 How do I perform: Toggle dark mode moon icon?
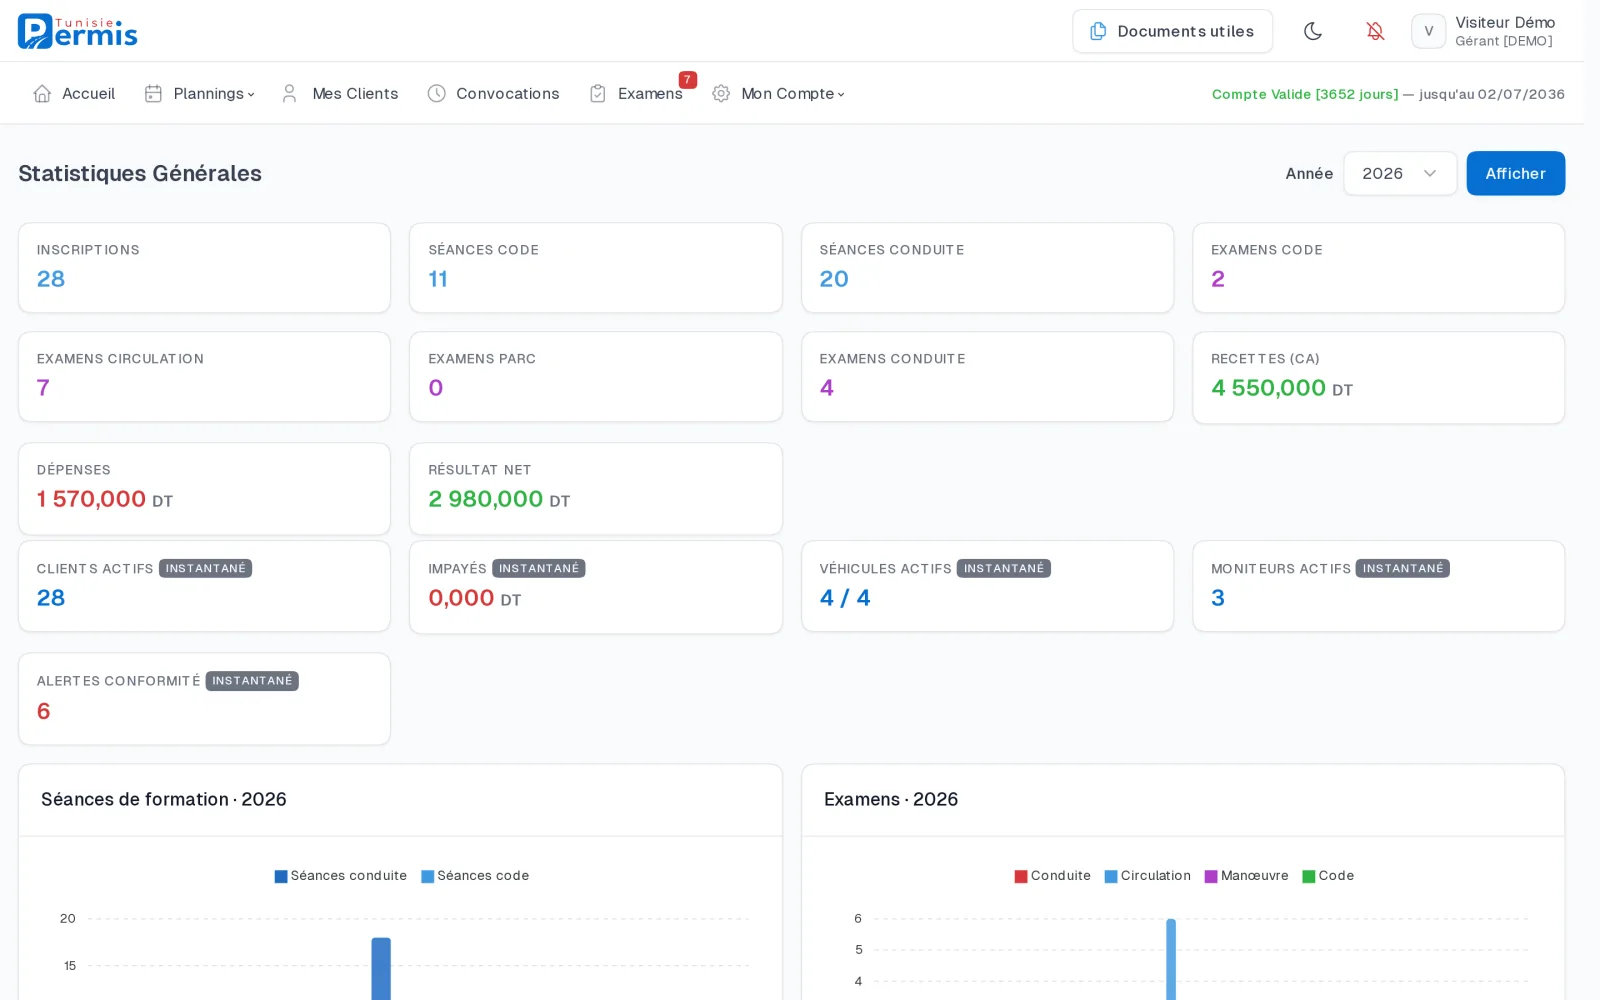[x=1313, y=31]
